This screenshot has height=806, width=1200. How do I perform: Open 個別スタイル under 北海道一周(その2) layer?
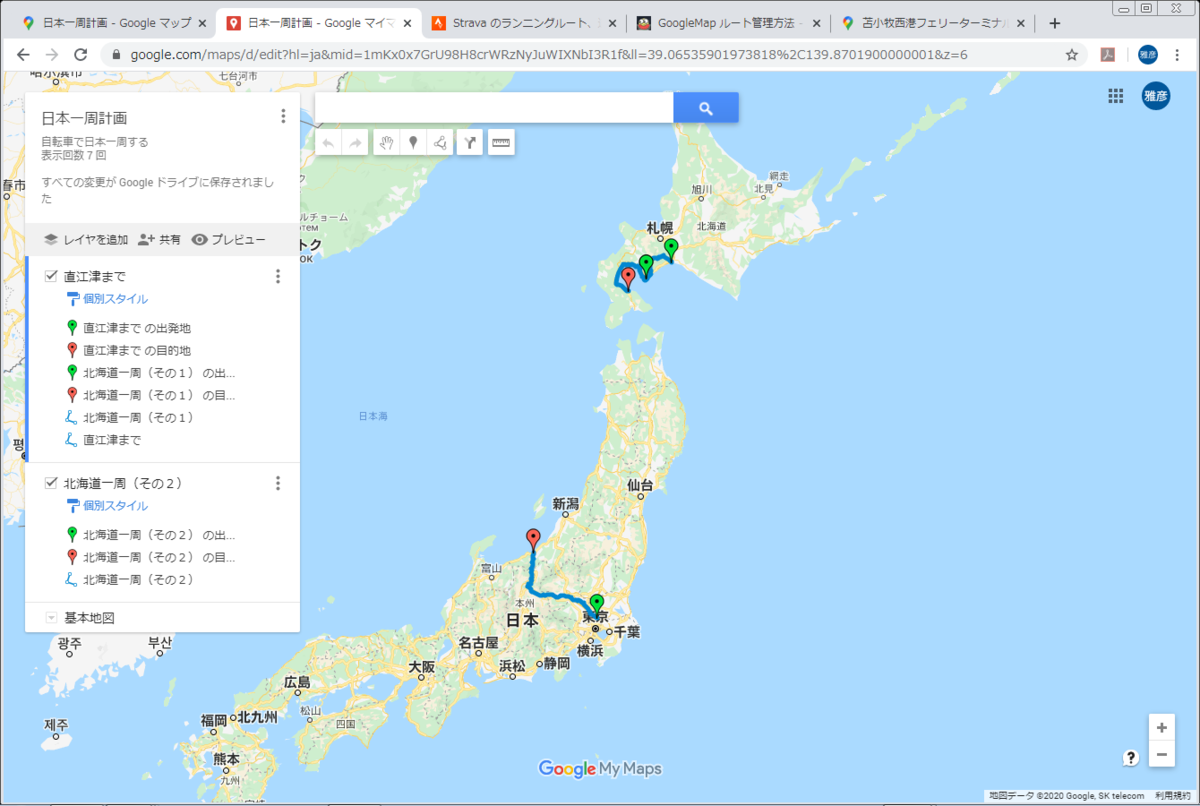click(107, 505)
